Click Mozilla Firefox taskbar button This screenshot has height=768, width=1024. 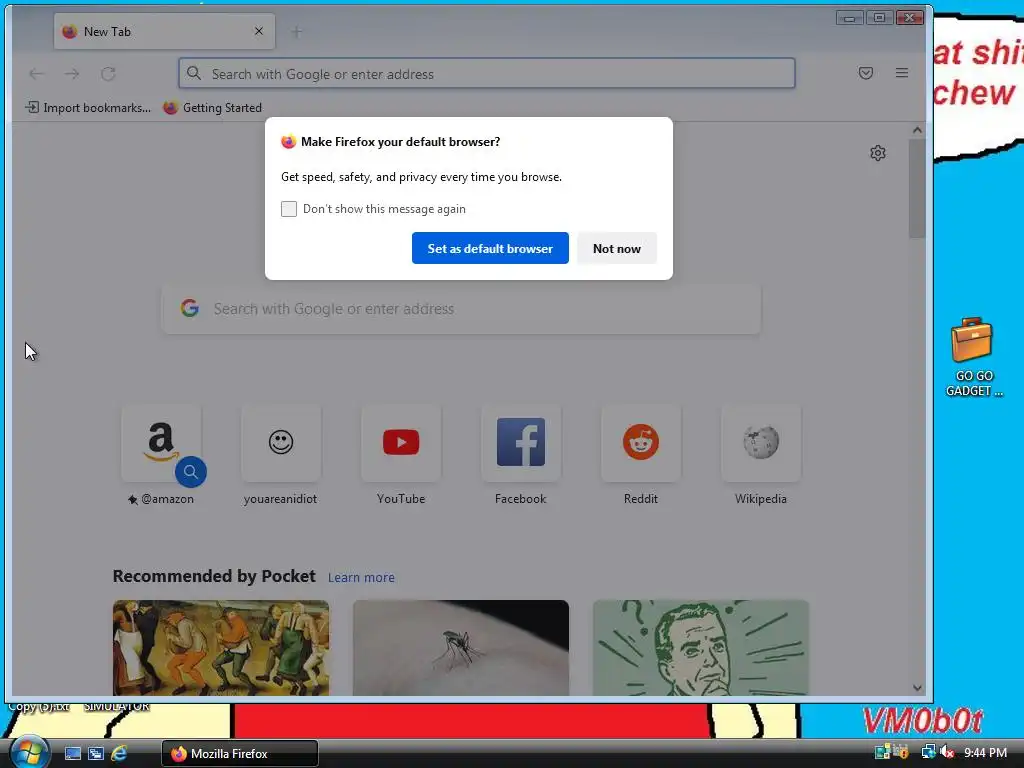pyautogui.click(x=240, y=754)
